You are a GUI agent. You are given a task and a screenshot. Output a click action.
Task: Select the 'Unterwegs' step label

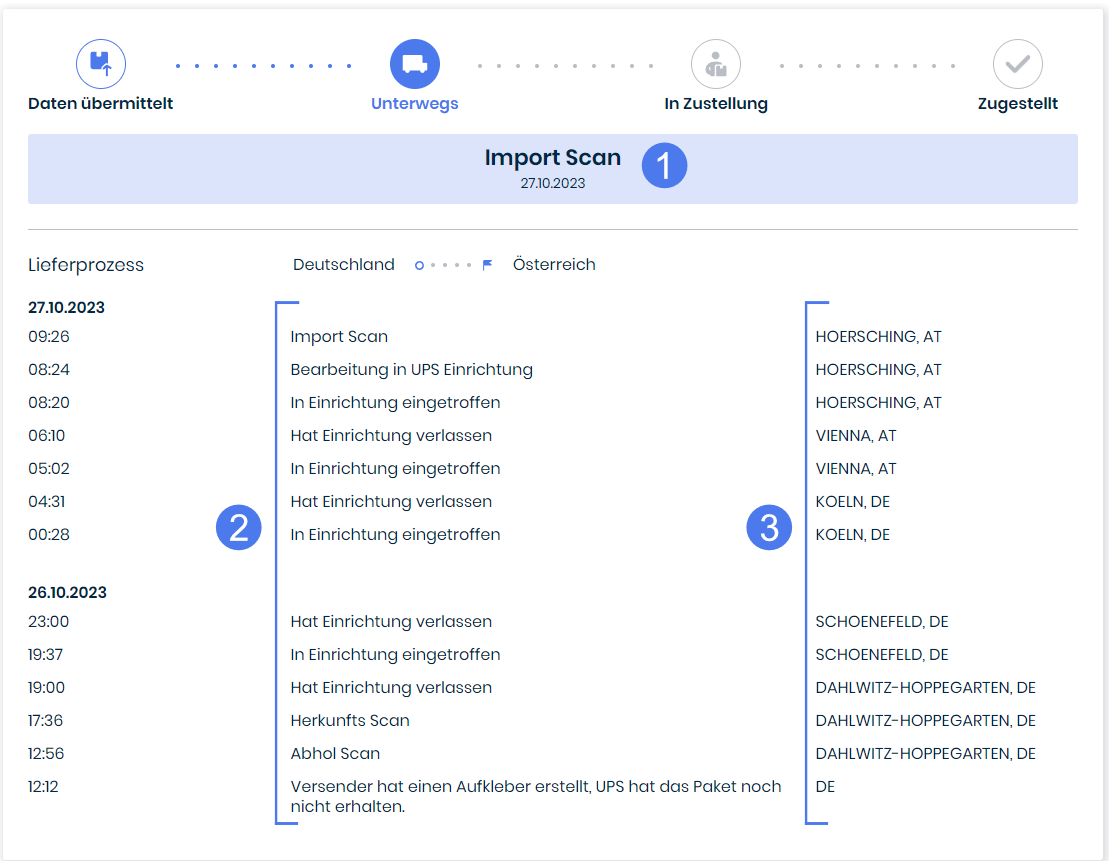pyautogui.click(x=414, y=104)
